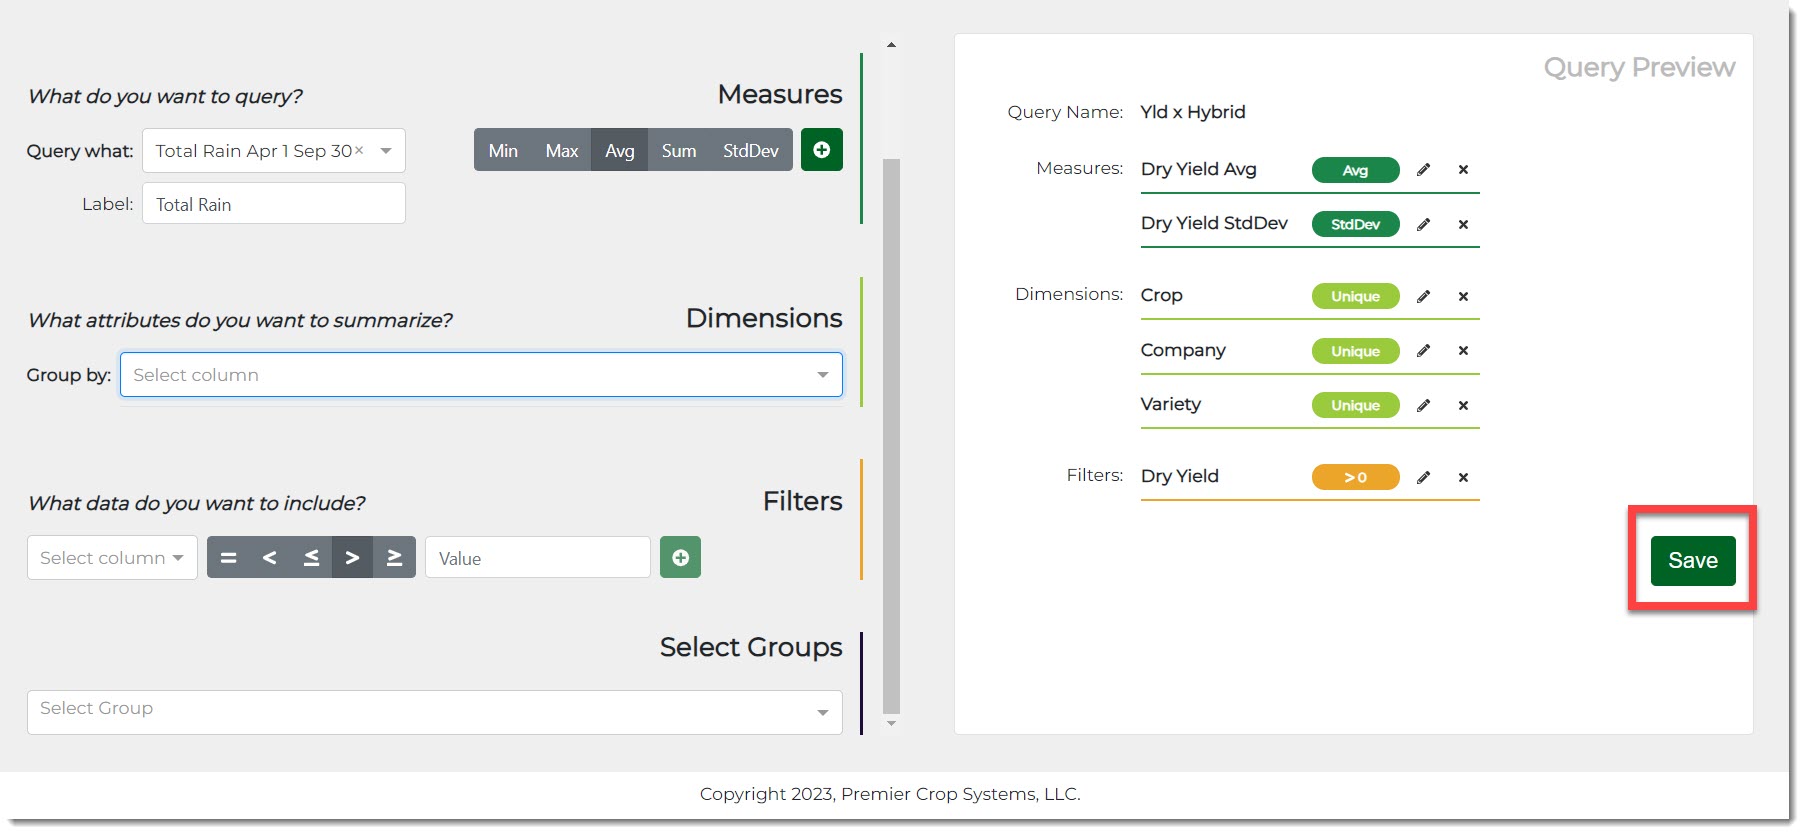Remove the Dry Yield filter
This screenshot has height=834, width=1804.
1463,478
